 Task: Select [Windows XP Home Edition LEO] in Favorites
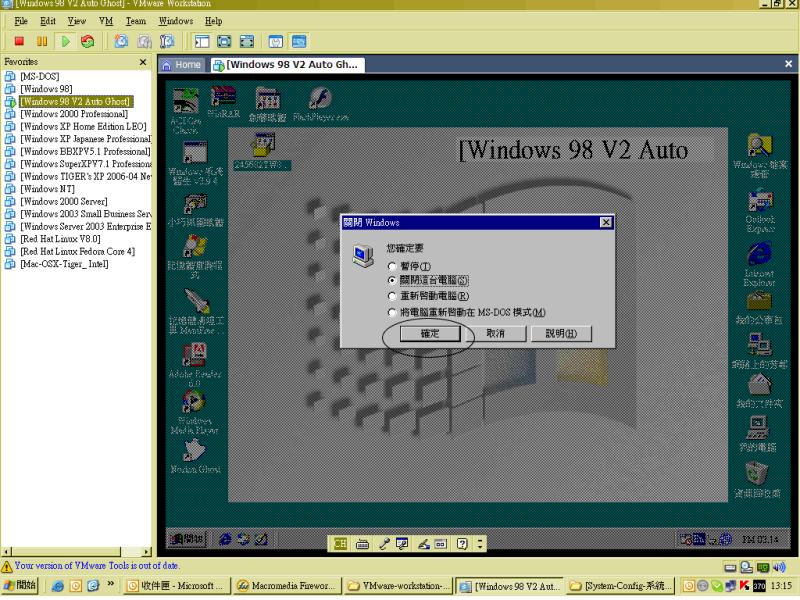83,127
